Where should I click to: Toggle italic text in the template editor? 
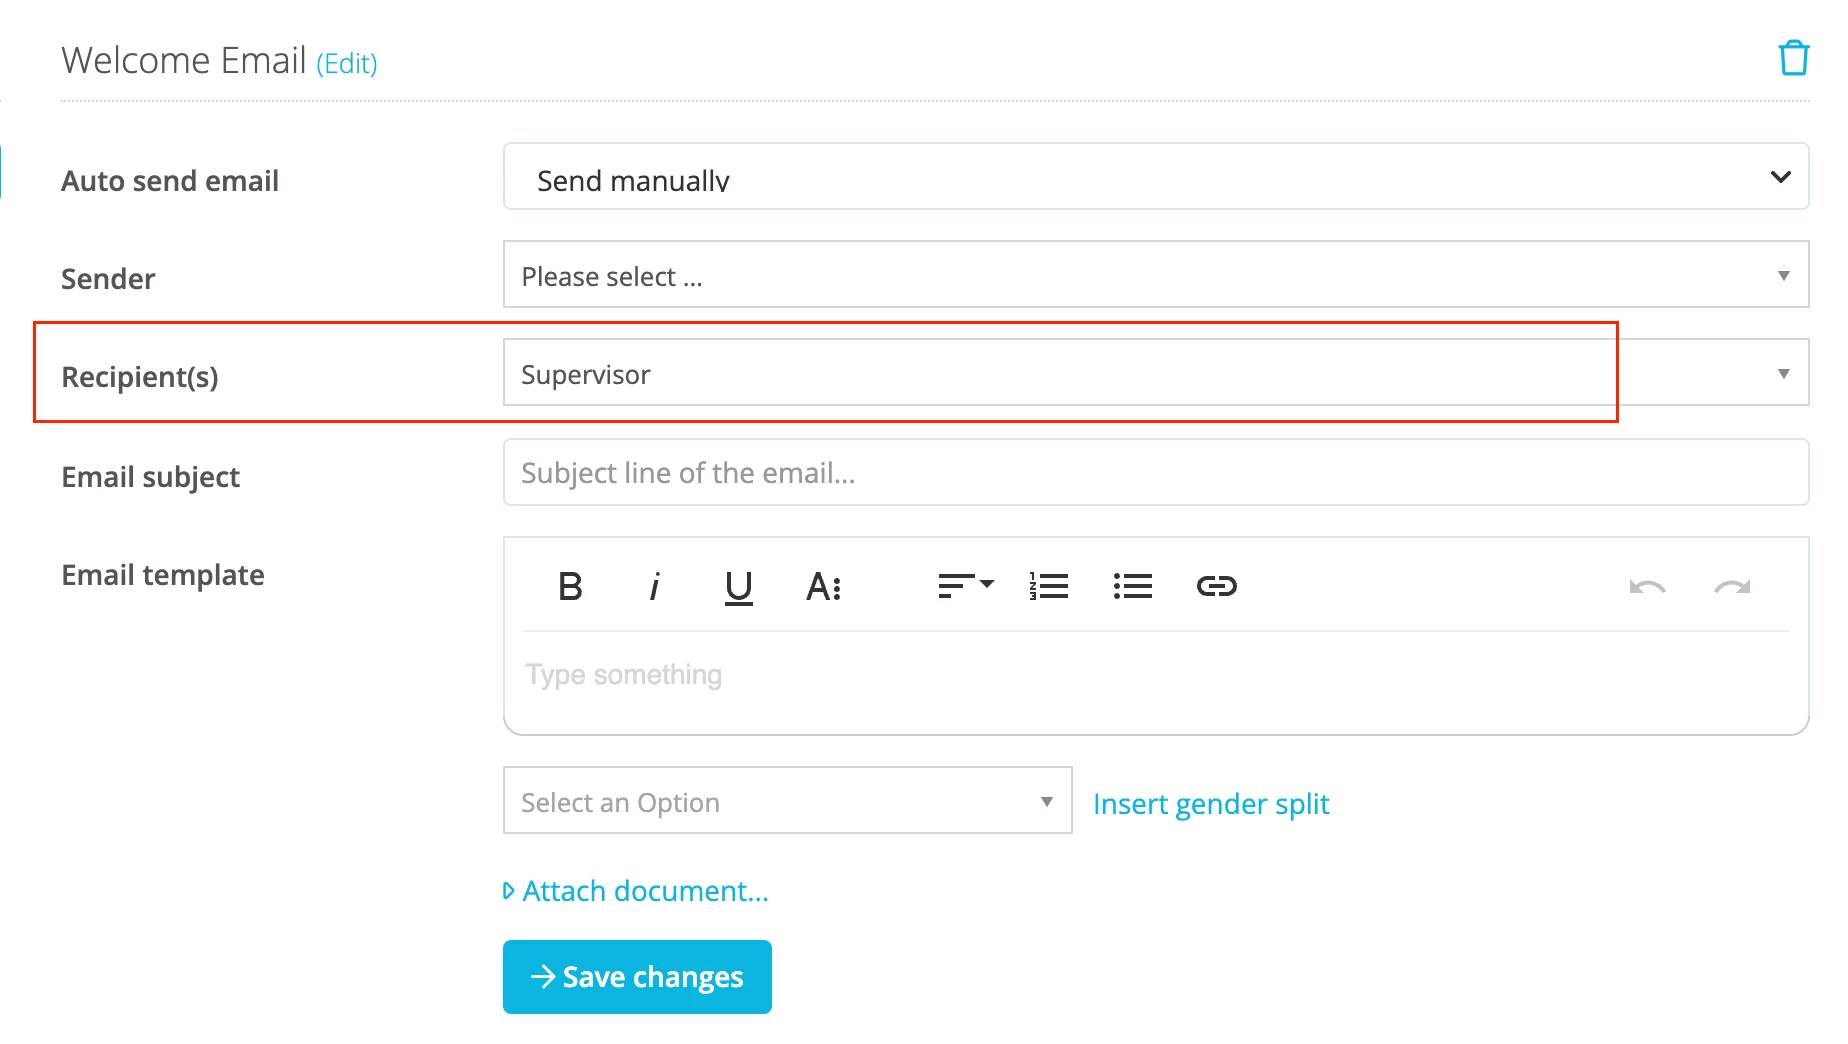tap(654, 586)
